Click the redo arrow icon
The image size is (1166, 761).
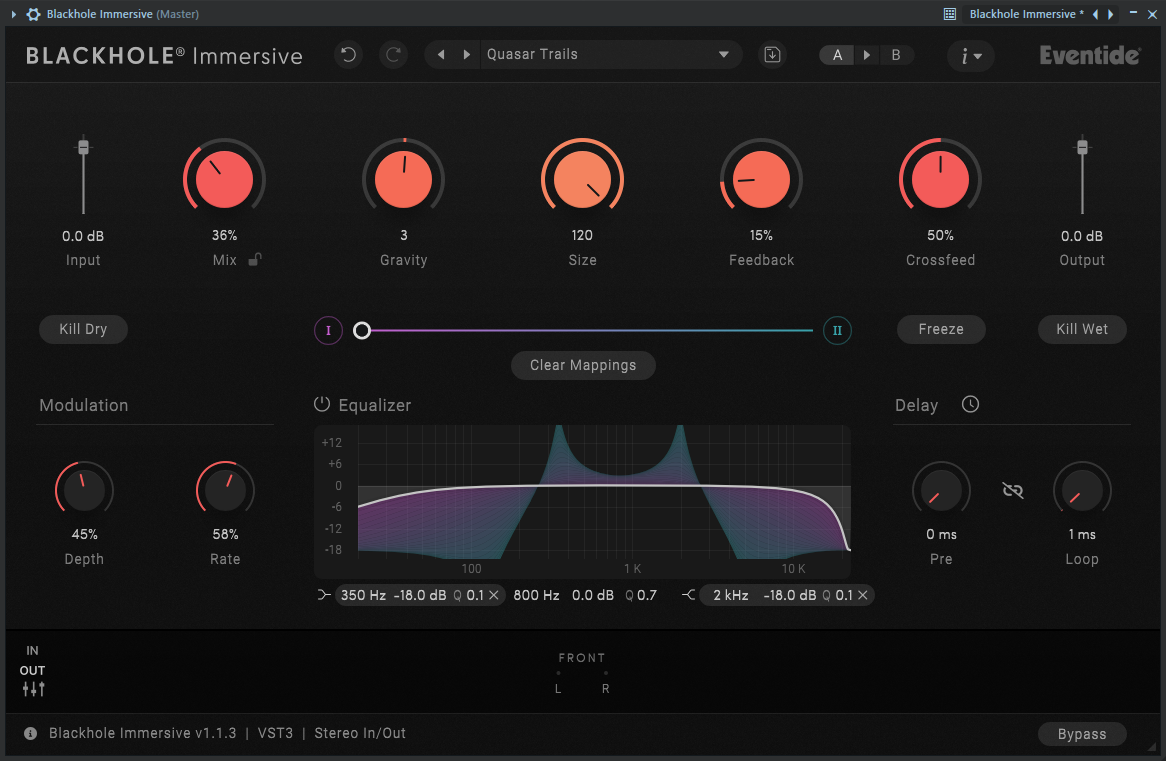393,54
